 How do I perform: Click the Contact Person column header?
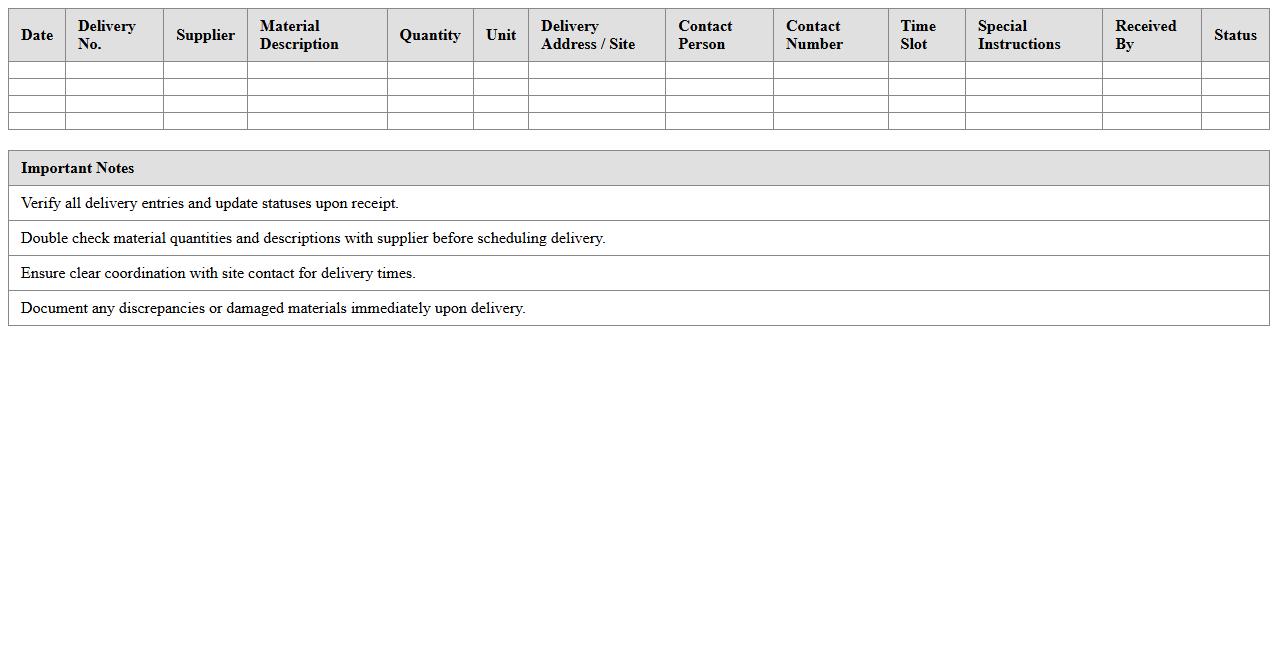pyautogui.click(x=704, y=35)
